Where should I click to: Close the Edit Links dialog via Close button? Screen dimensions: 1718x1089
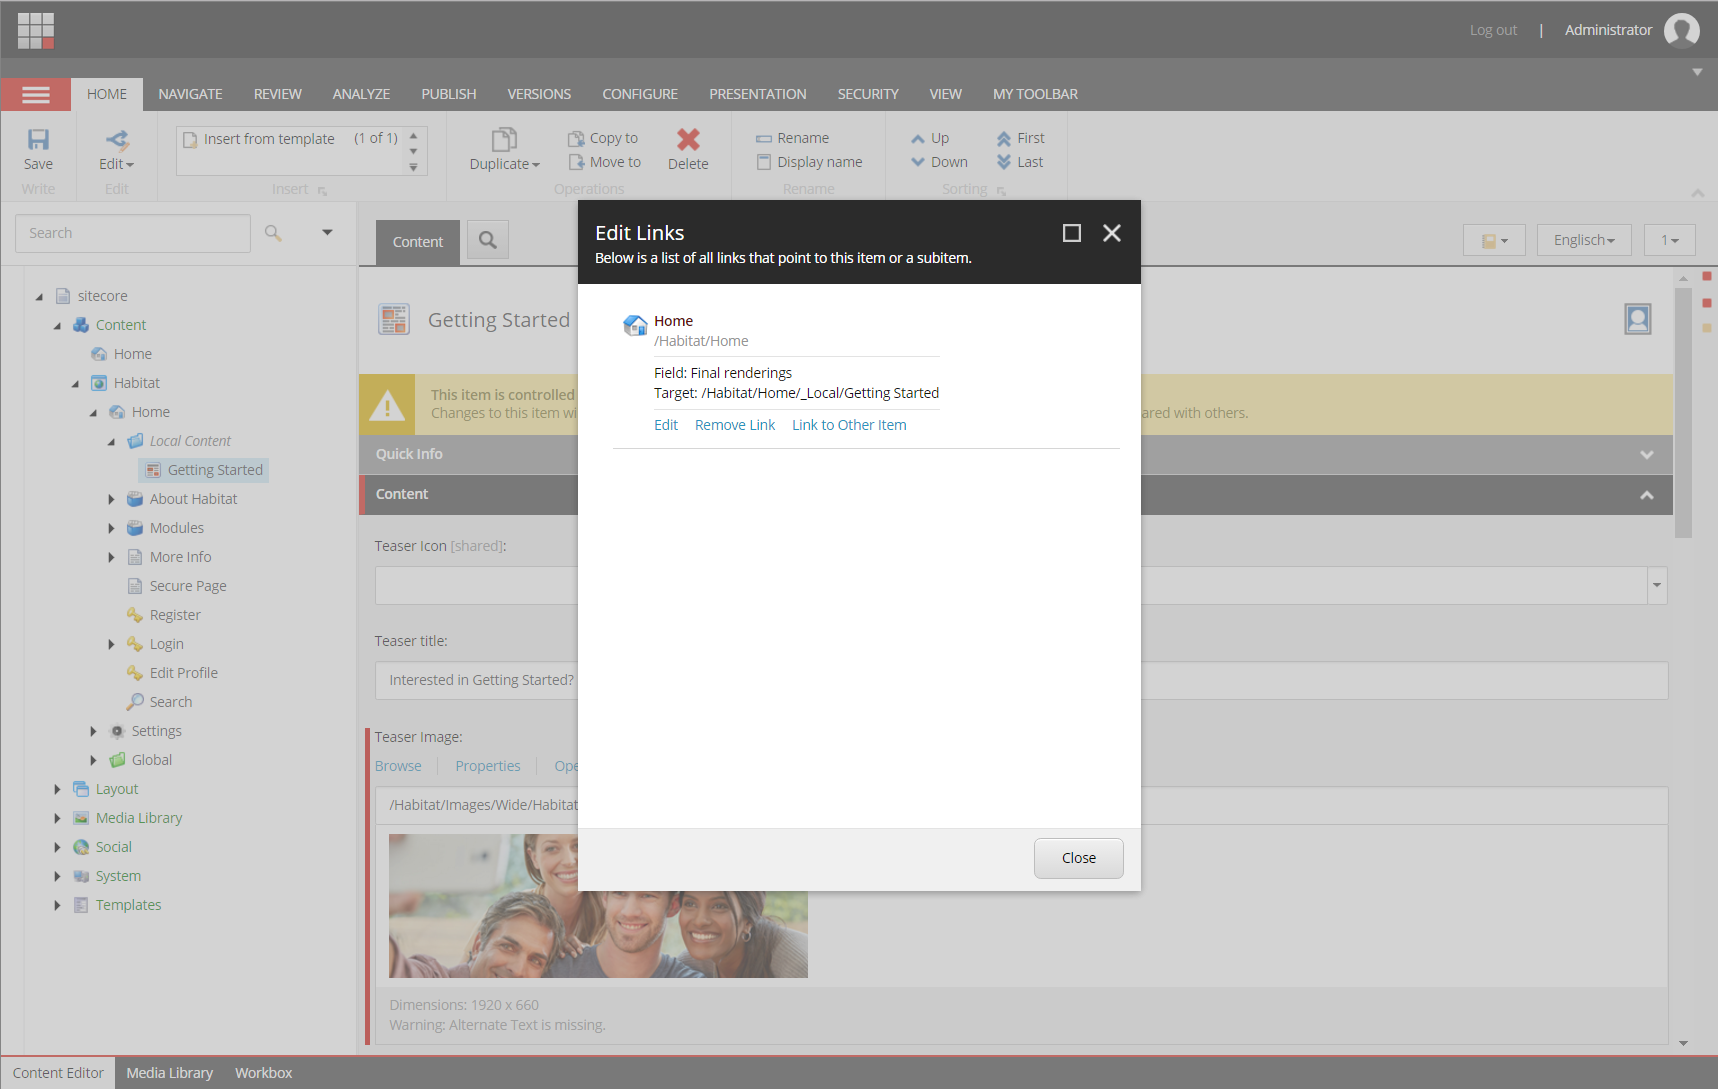pyautogui.click(x=1079, y=858)
